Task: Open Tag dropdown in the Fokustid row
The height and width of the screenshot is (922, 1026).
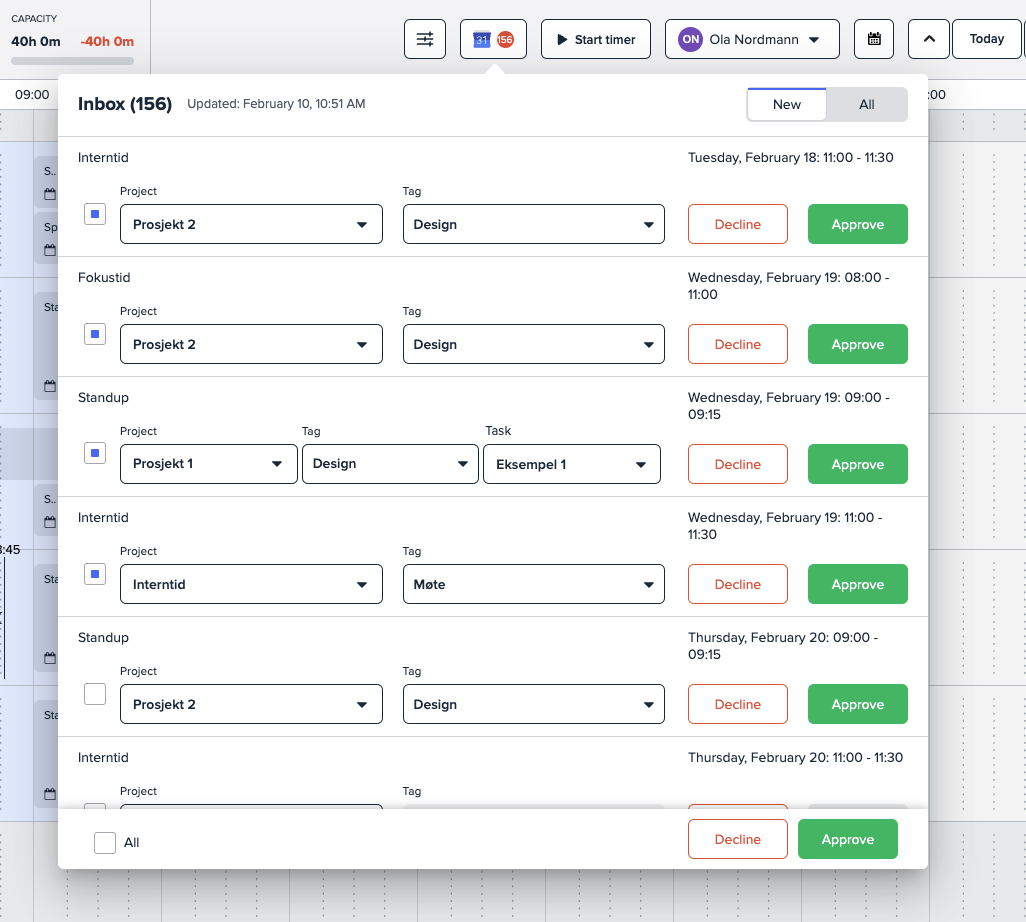Action: [x=534, y=344]
